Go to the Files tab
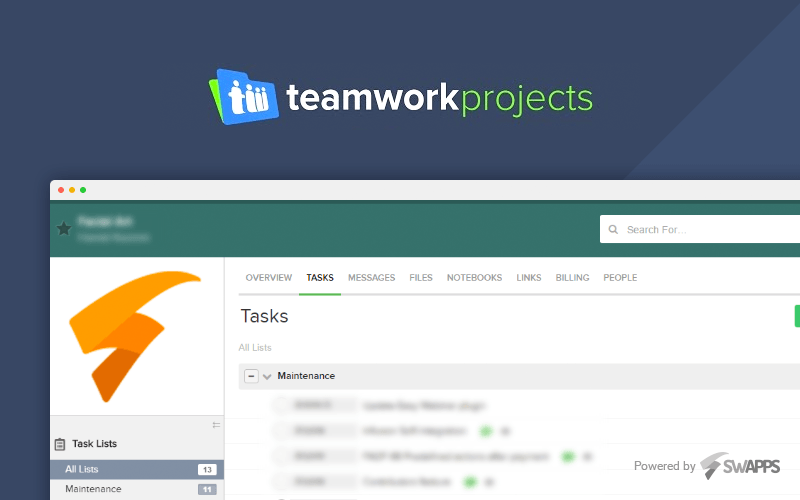Viewport: 800px width, 500px height. click(x=421, y=278)
